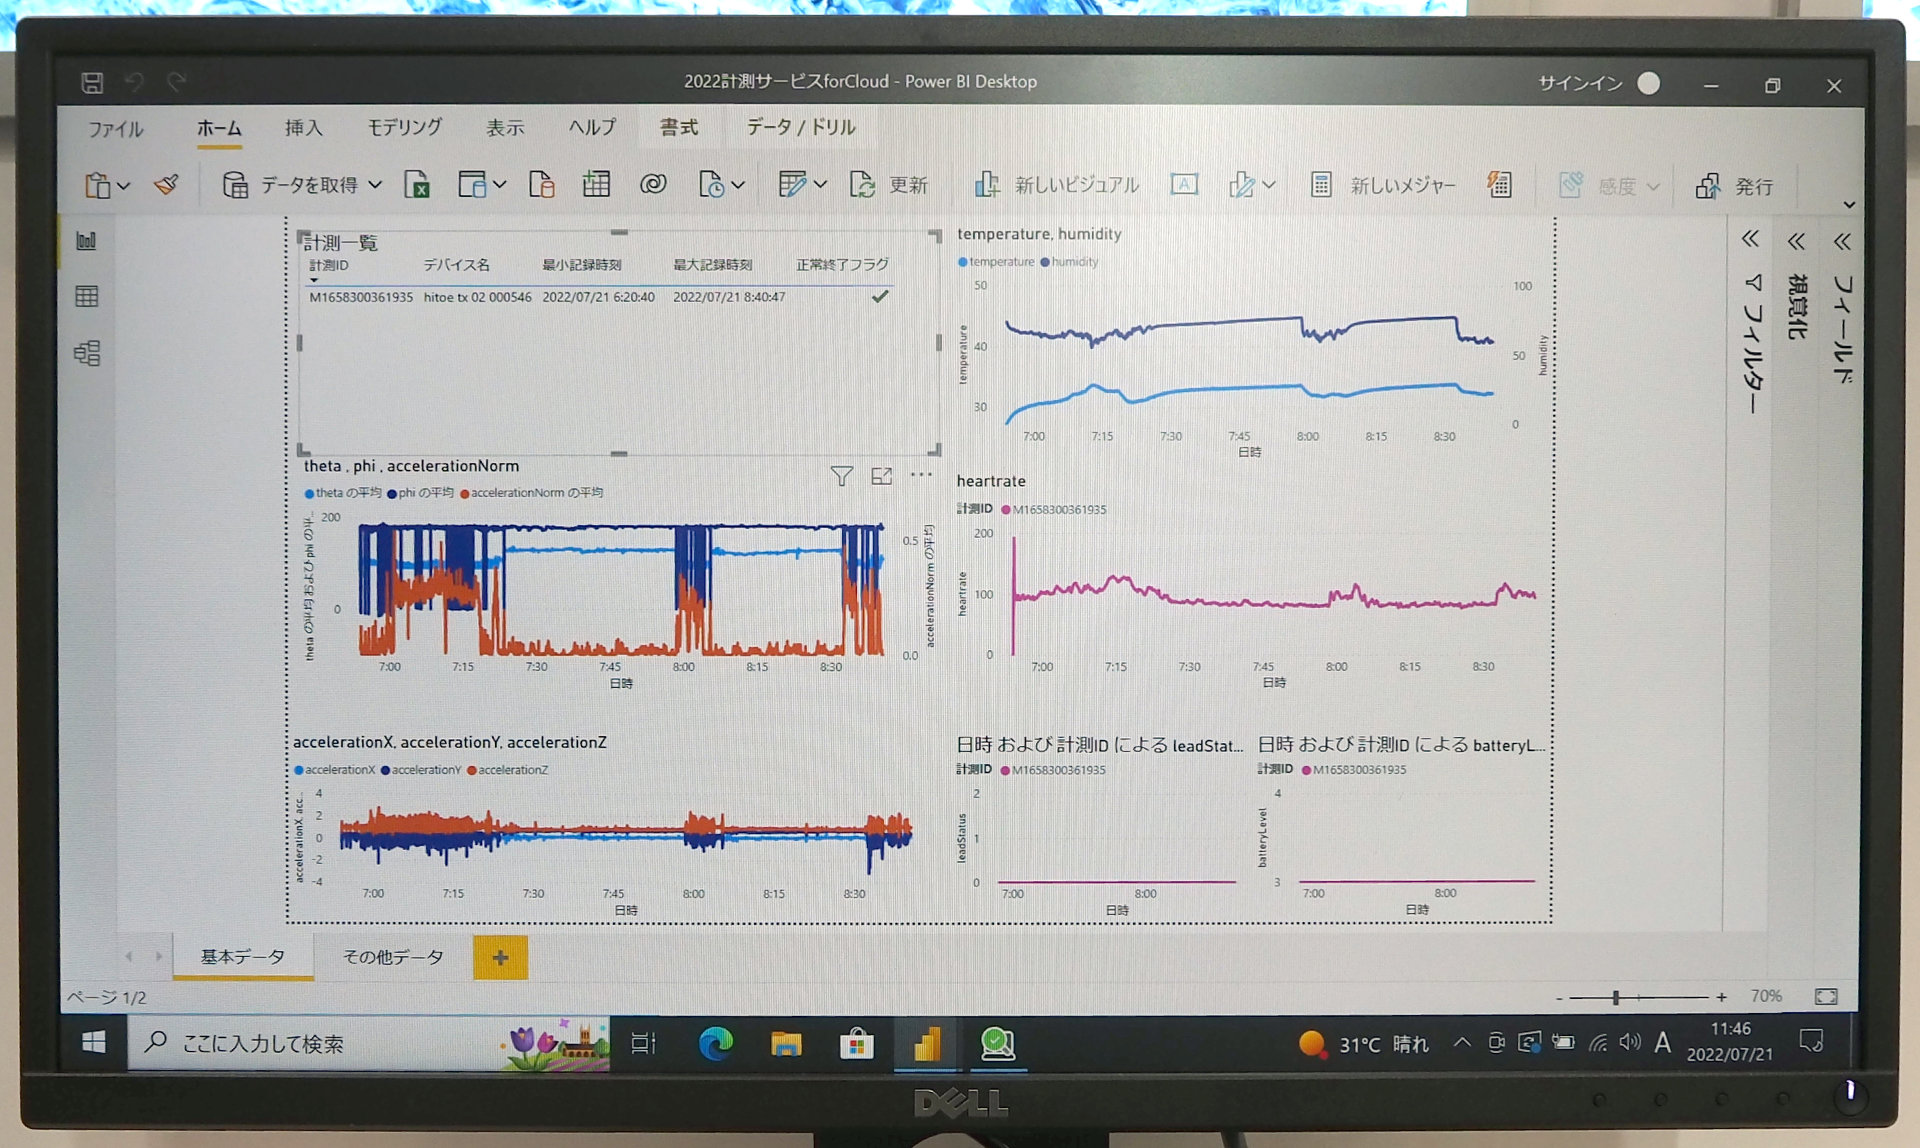
Task: Switch to Data view icon
Action: (x=86, y=296)
